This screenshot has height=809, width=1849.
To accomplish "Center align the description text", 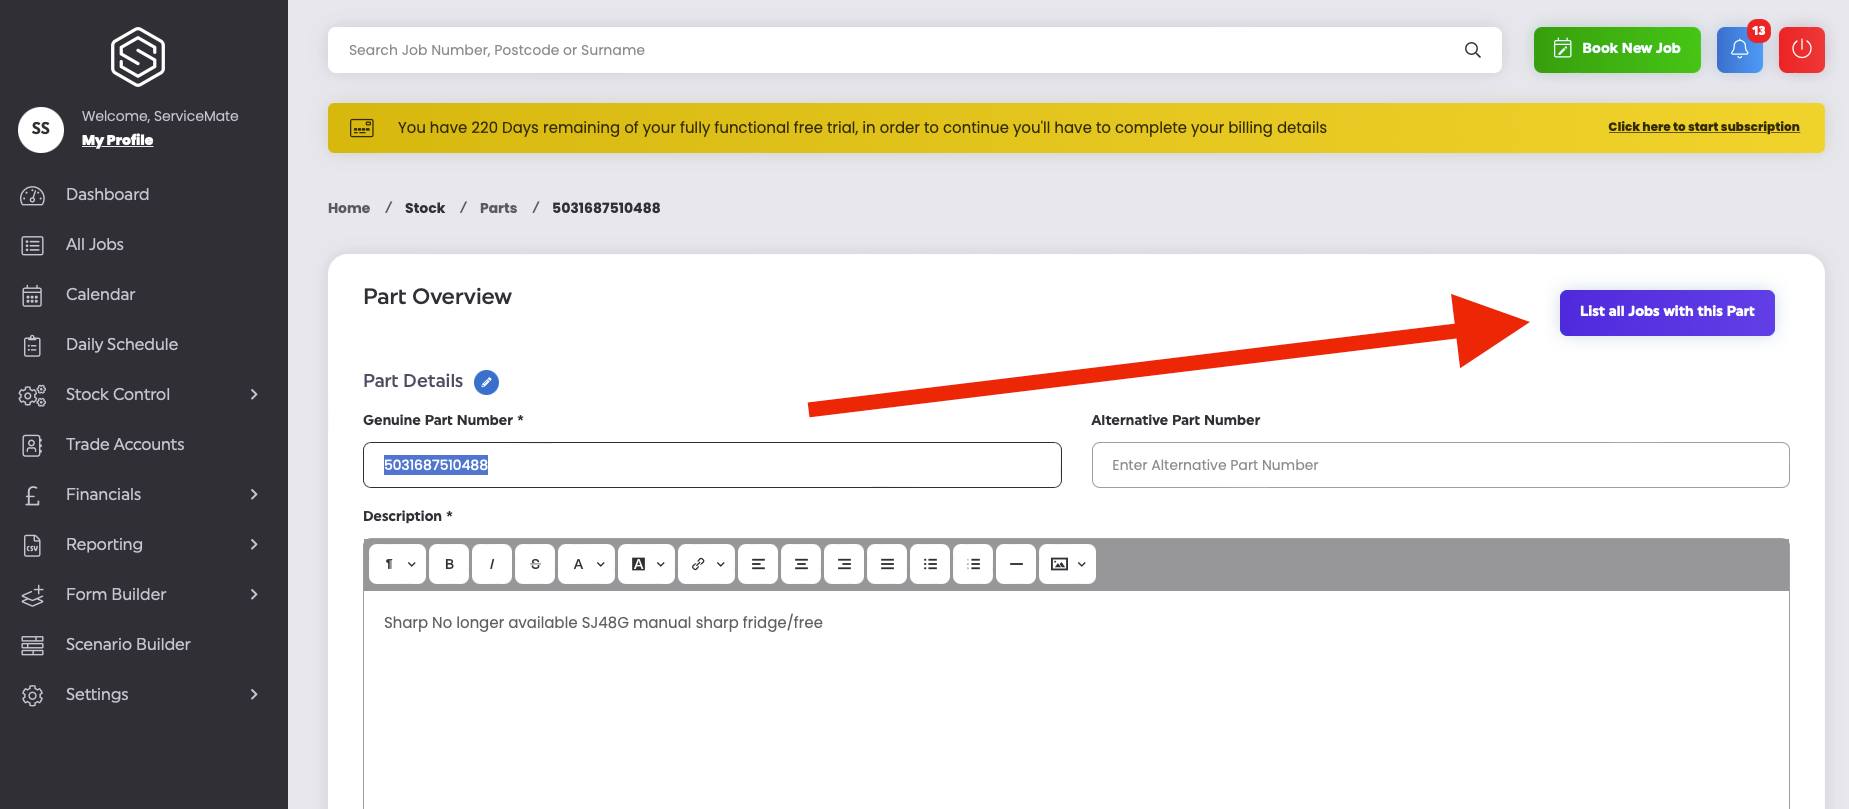I will 801,564.
